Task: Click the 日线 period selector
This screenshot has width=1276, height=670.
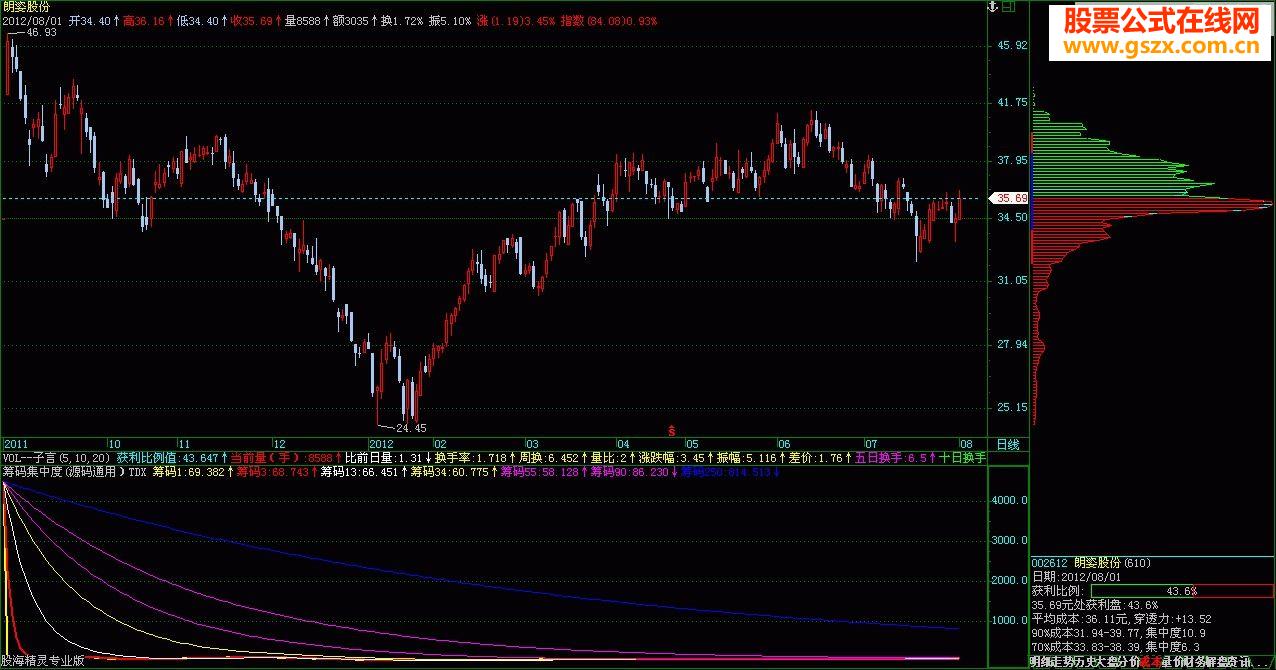Action: [1009, 443]
